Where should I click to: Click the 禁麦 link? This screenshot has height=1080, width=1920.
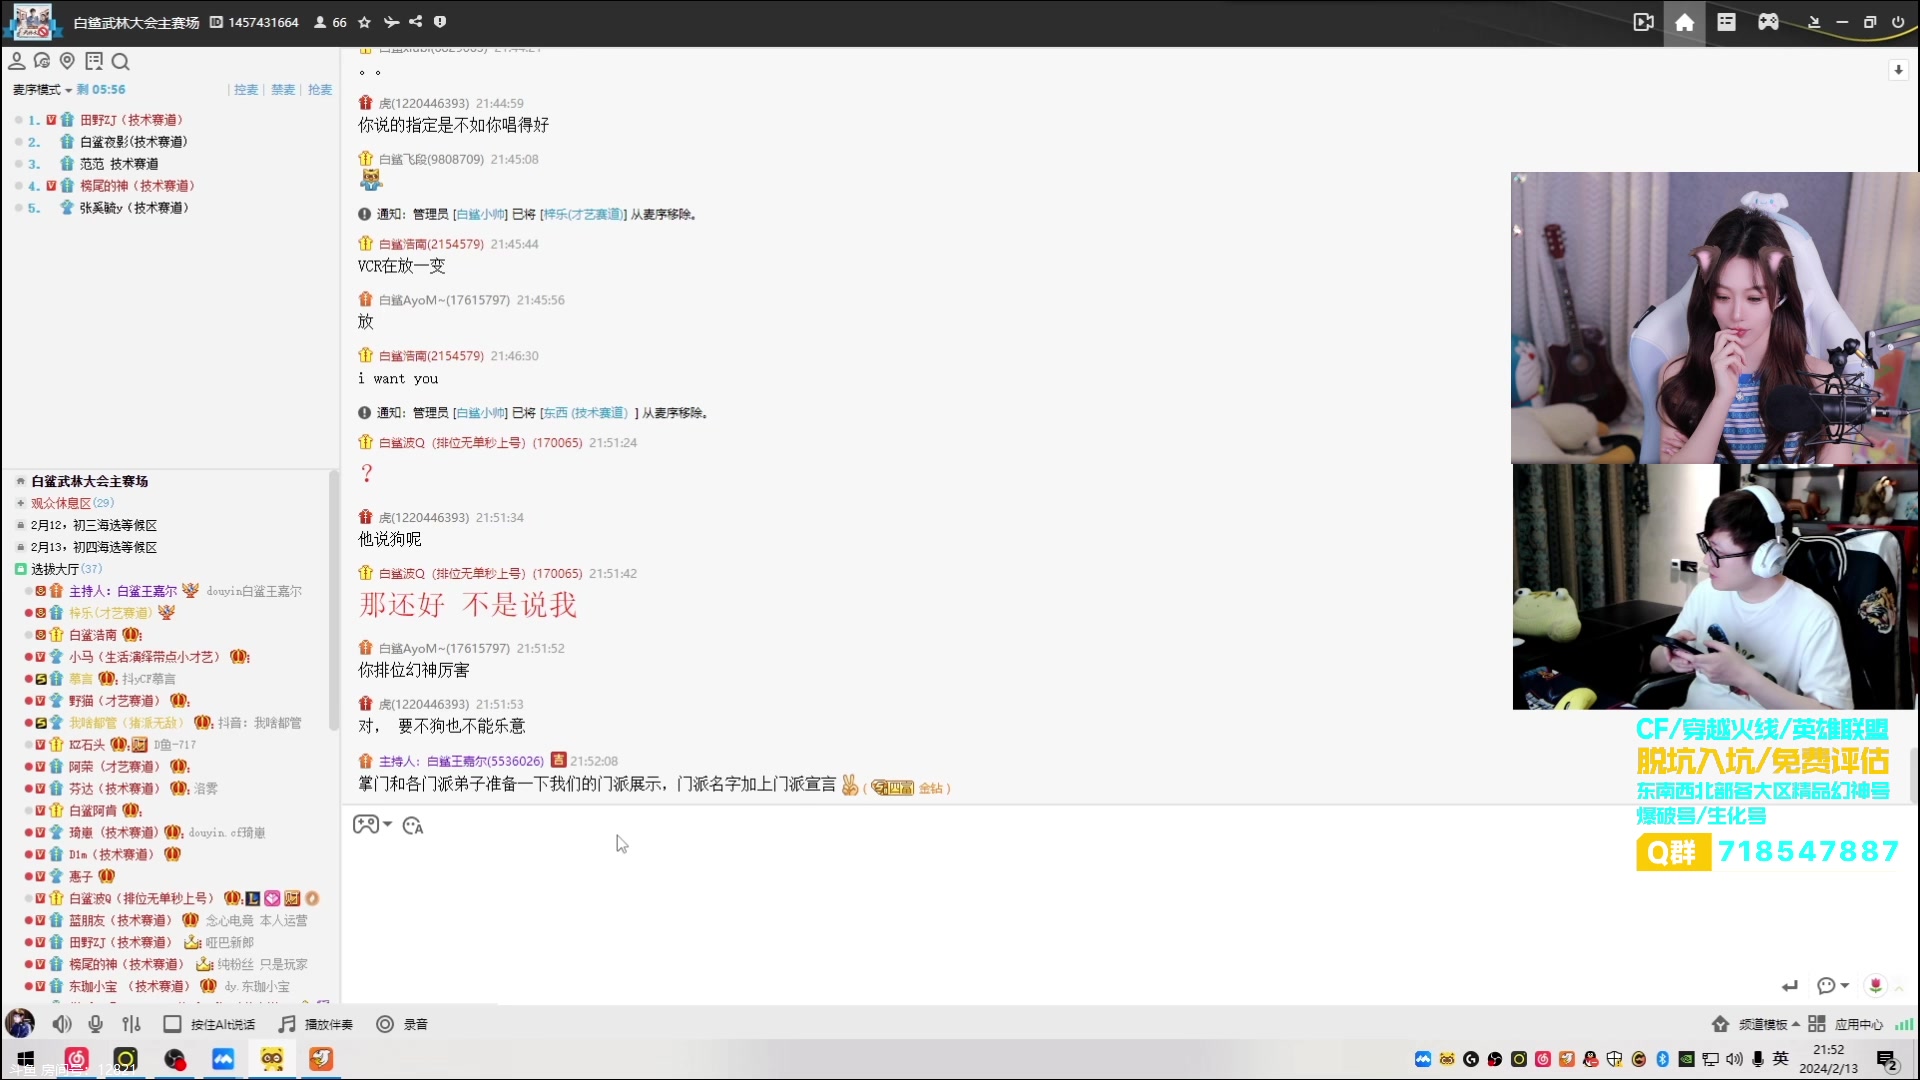click(283, 90)
